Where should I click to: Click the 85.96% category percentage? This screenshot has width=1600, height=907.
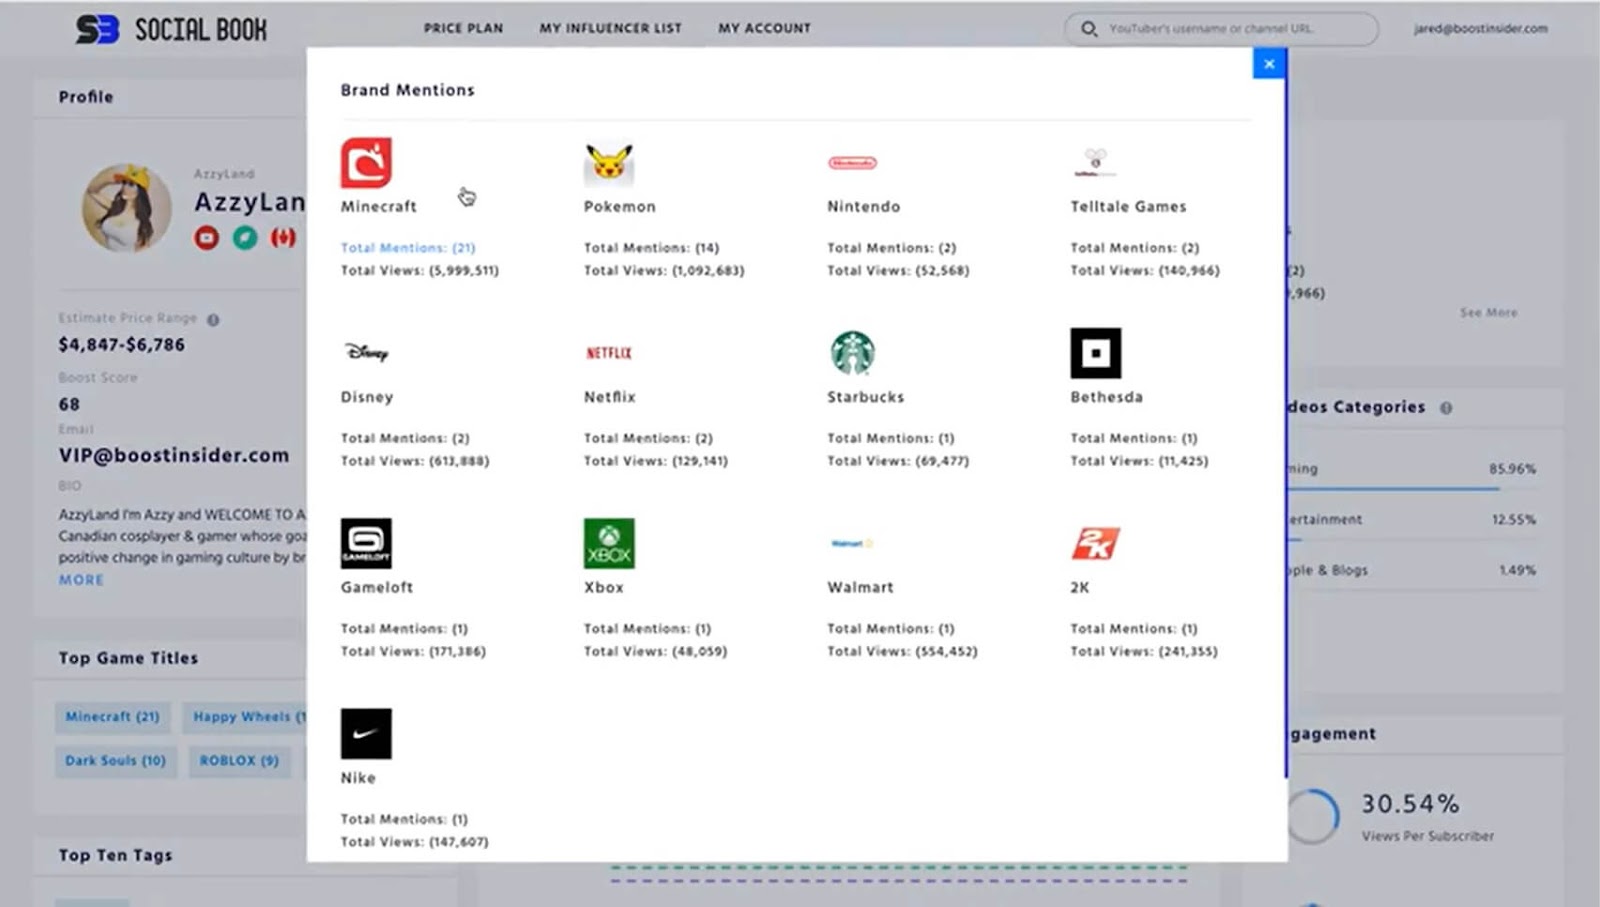[1513, 469]
